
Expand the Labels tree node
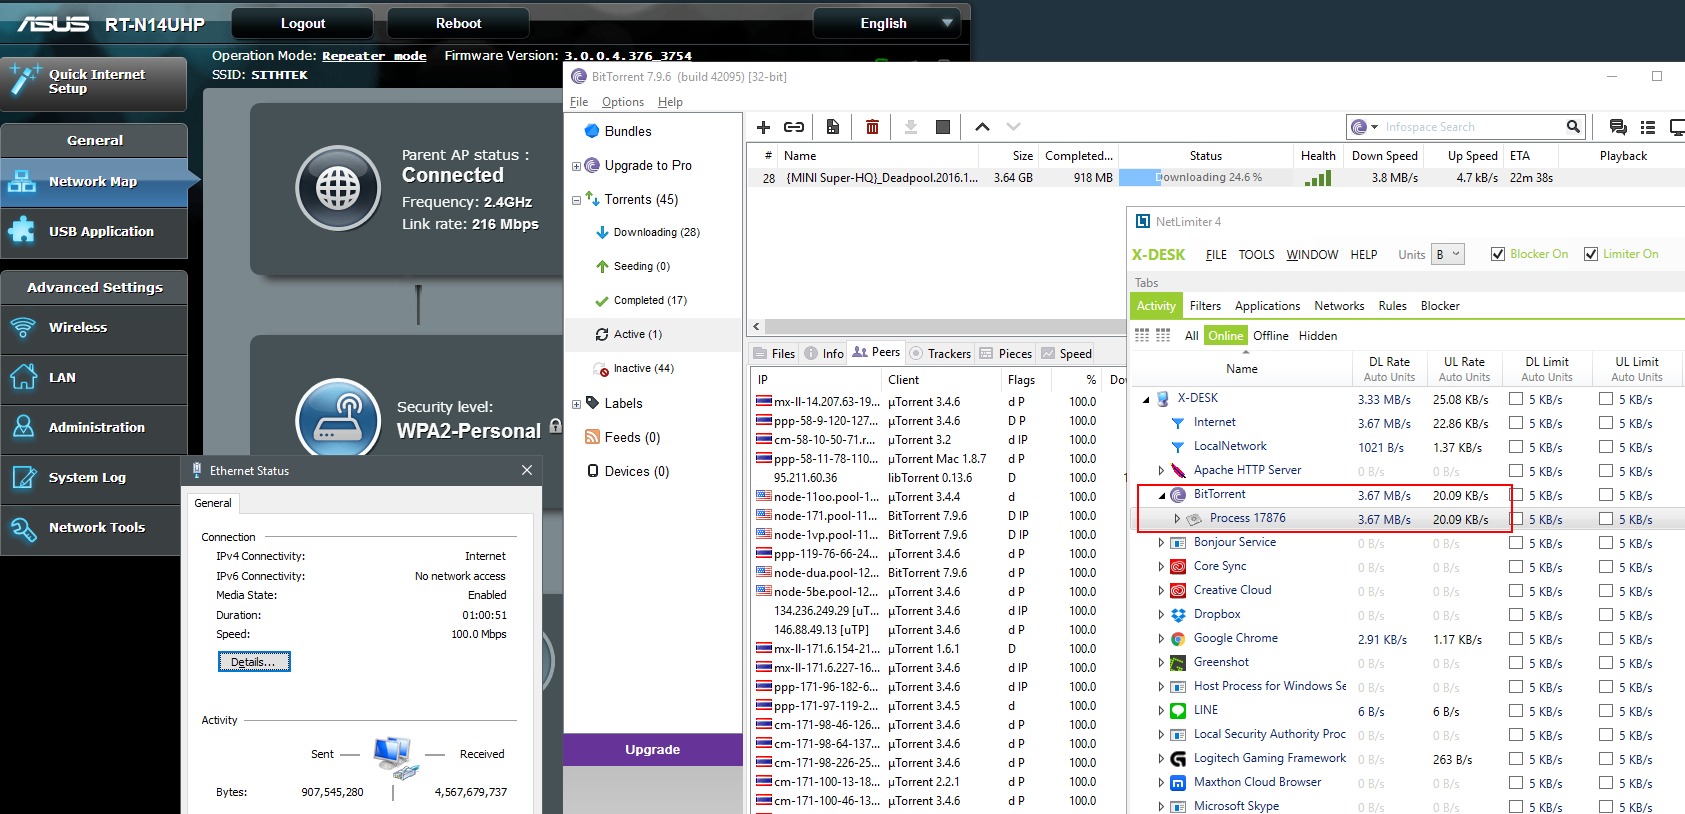pos(576,404)
